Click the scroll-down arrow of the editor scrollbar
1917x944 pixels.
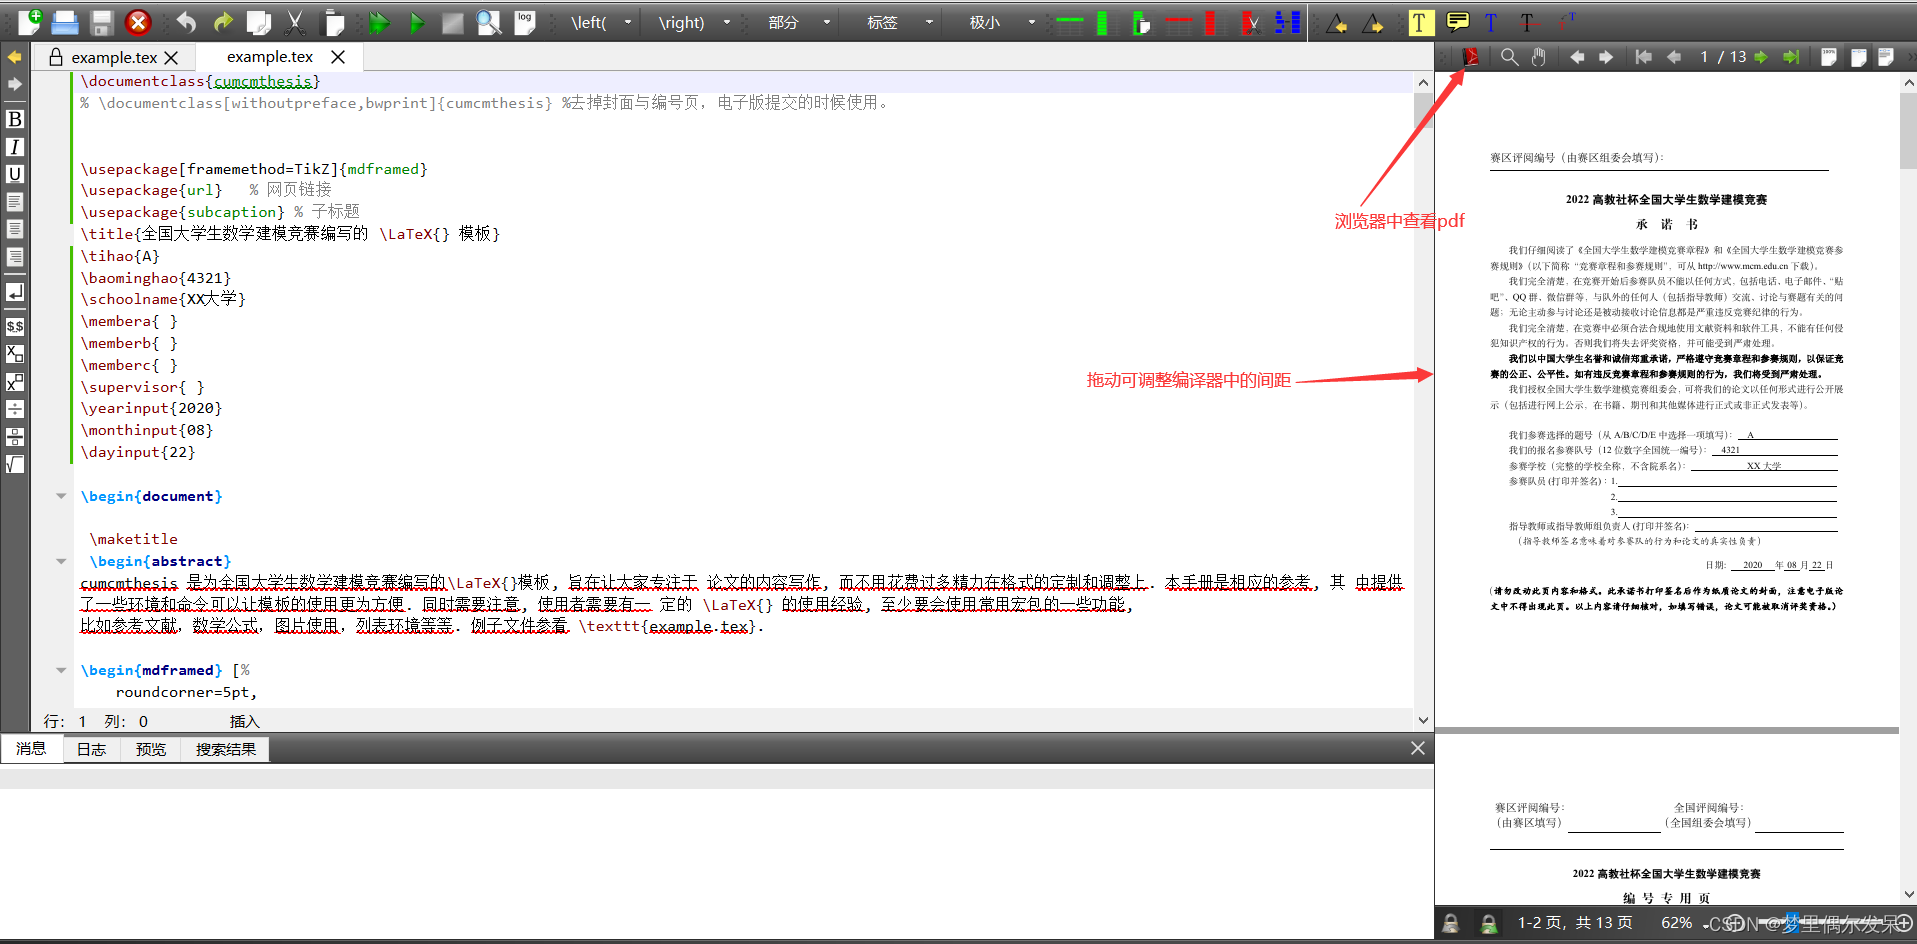click(1423, 720)
